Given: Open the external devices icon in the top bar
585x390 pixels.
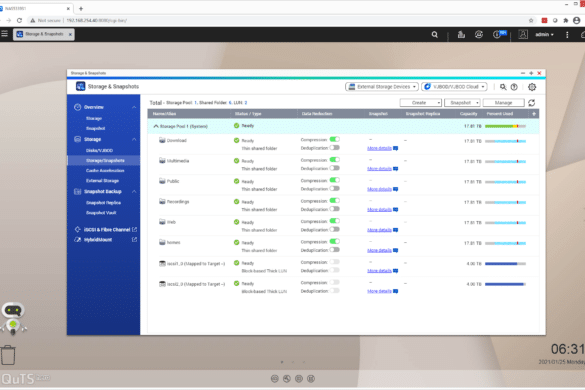Looking at the screenshot, I should pos(479,35).
